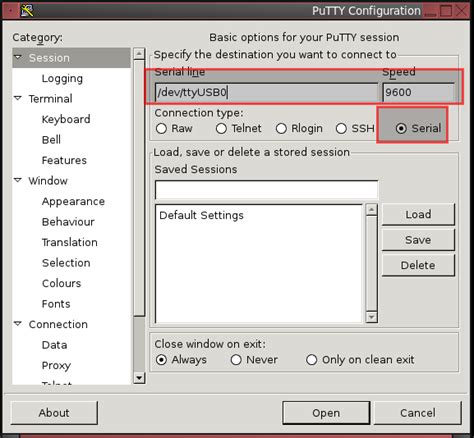Image resolution: width=474 pixels, height=438 pixels.
Task: Click category tree scrollbar down arrow
Action: click(139, 378)
